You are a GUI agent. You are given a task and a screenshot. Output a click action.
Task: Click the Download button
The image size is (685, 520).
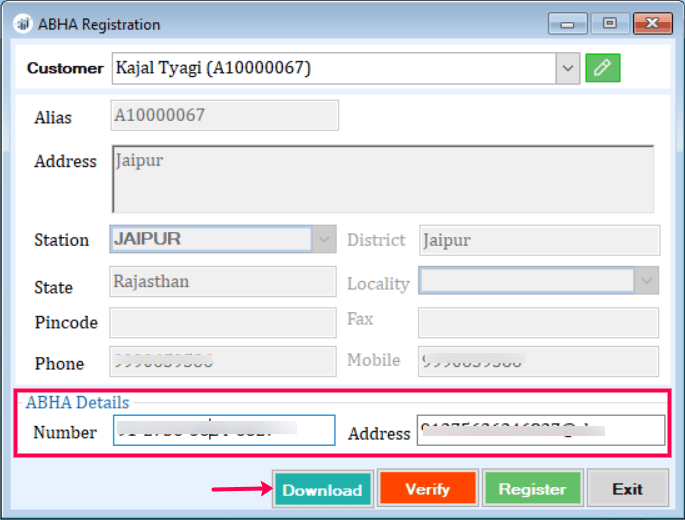[x=322, y=489]
